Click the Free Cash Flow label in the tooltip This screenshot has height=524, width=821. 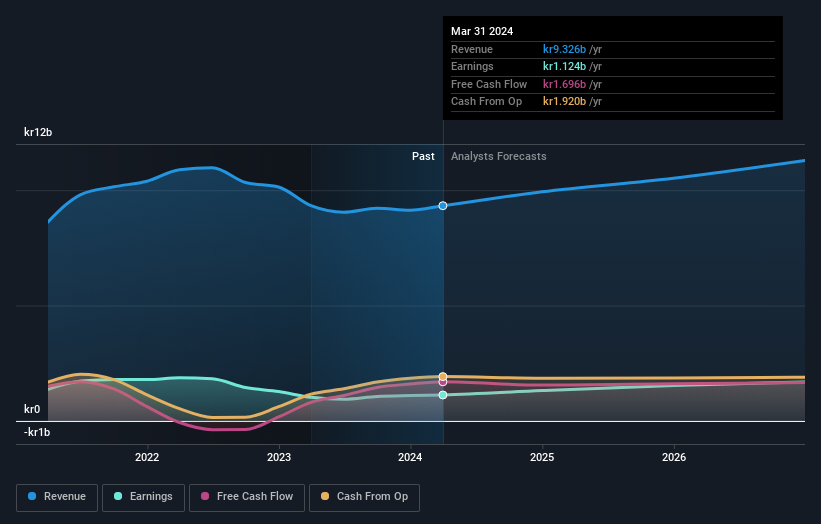(x=489, y=84)
